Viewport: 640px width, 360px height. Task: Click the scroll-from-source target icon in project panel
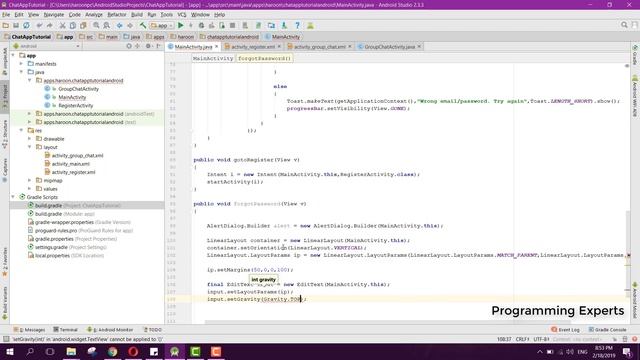click(x=129, y=46)
